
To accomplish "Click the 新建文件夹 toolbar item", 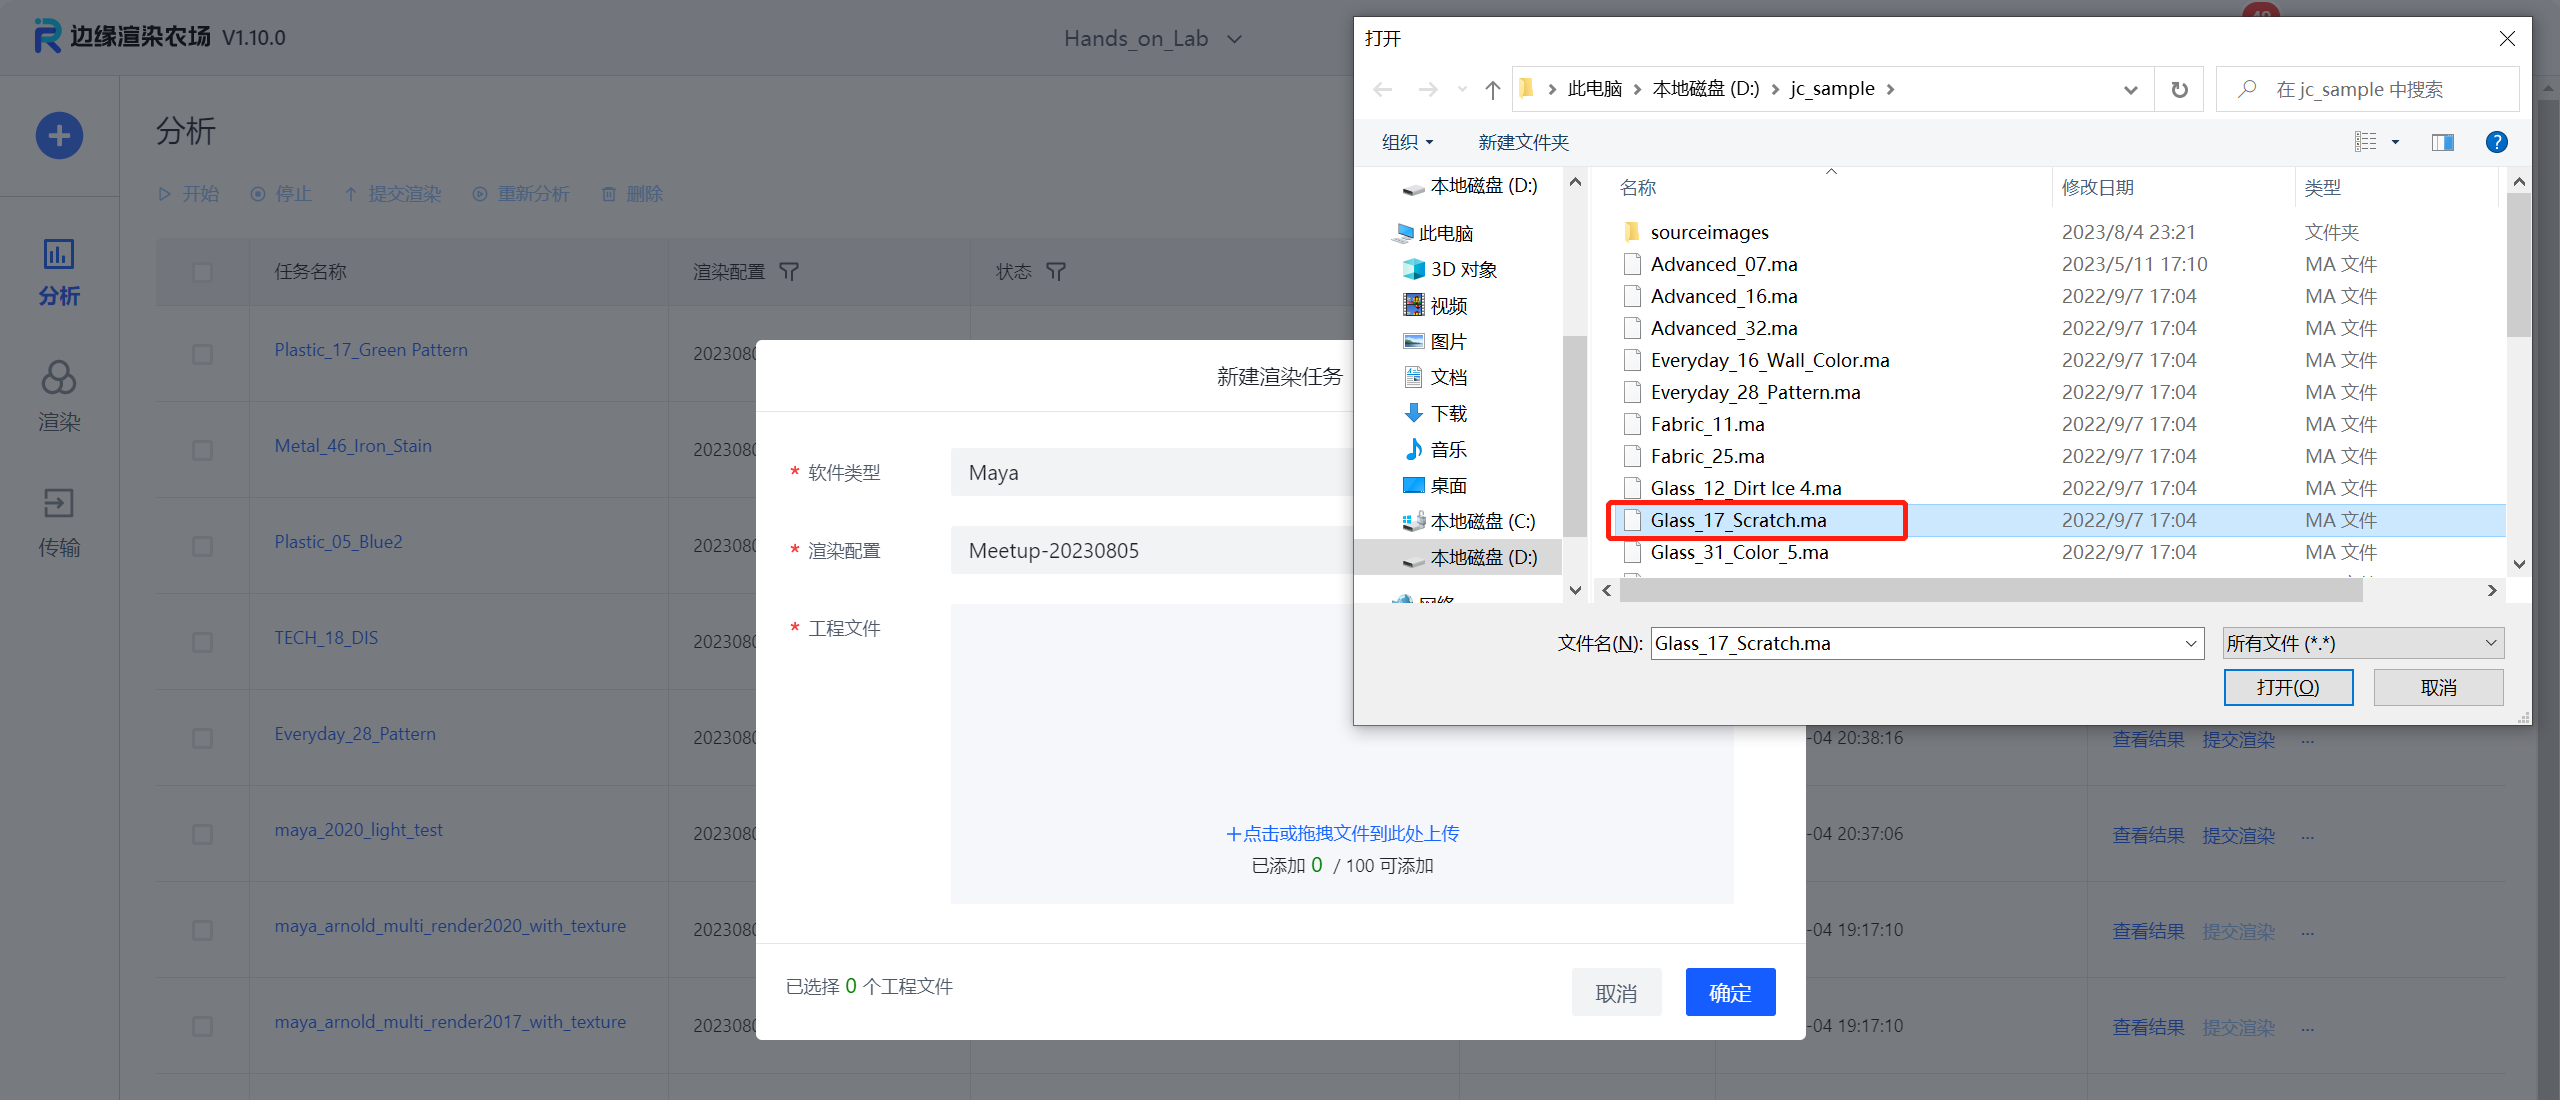I will 1523,142.
